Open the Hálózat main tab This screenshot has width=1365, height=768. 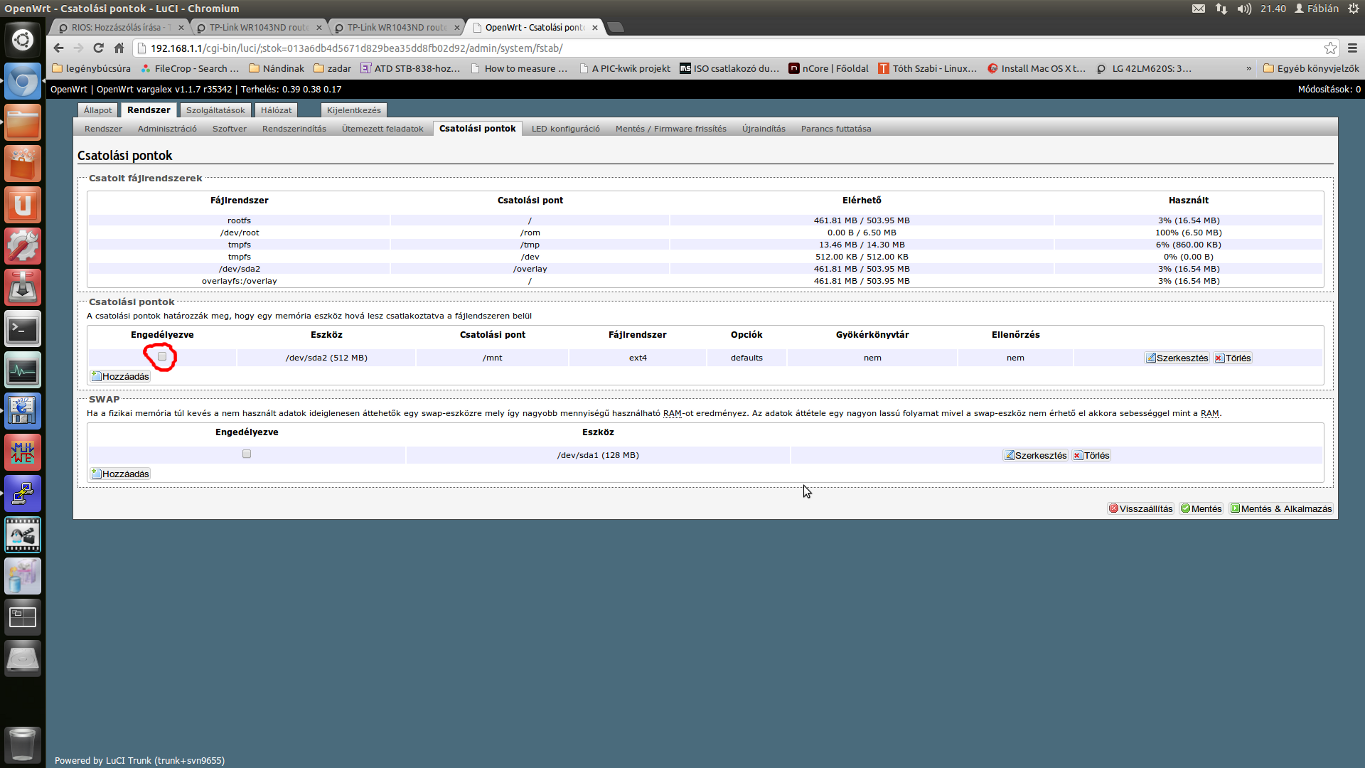click(x=276, y=110)
